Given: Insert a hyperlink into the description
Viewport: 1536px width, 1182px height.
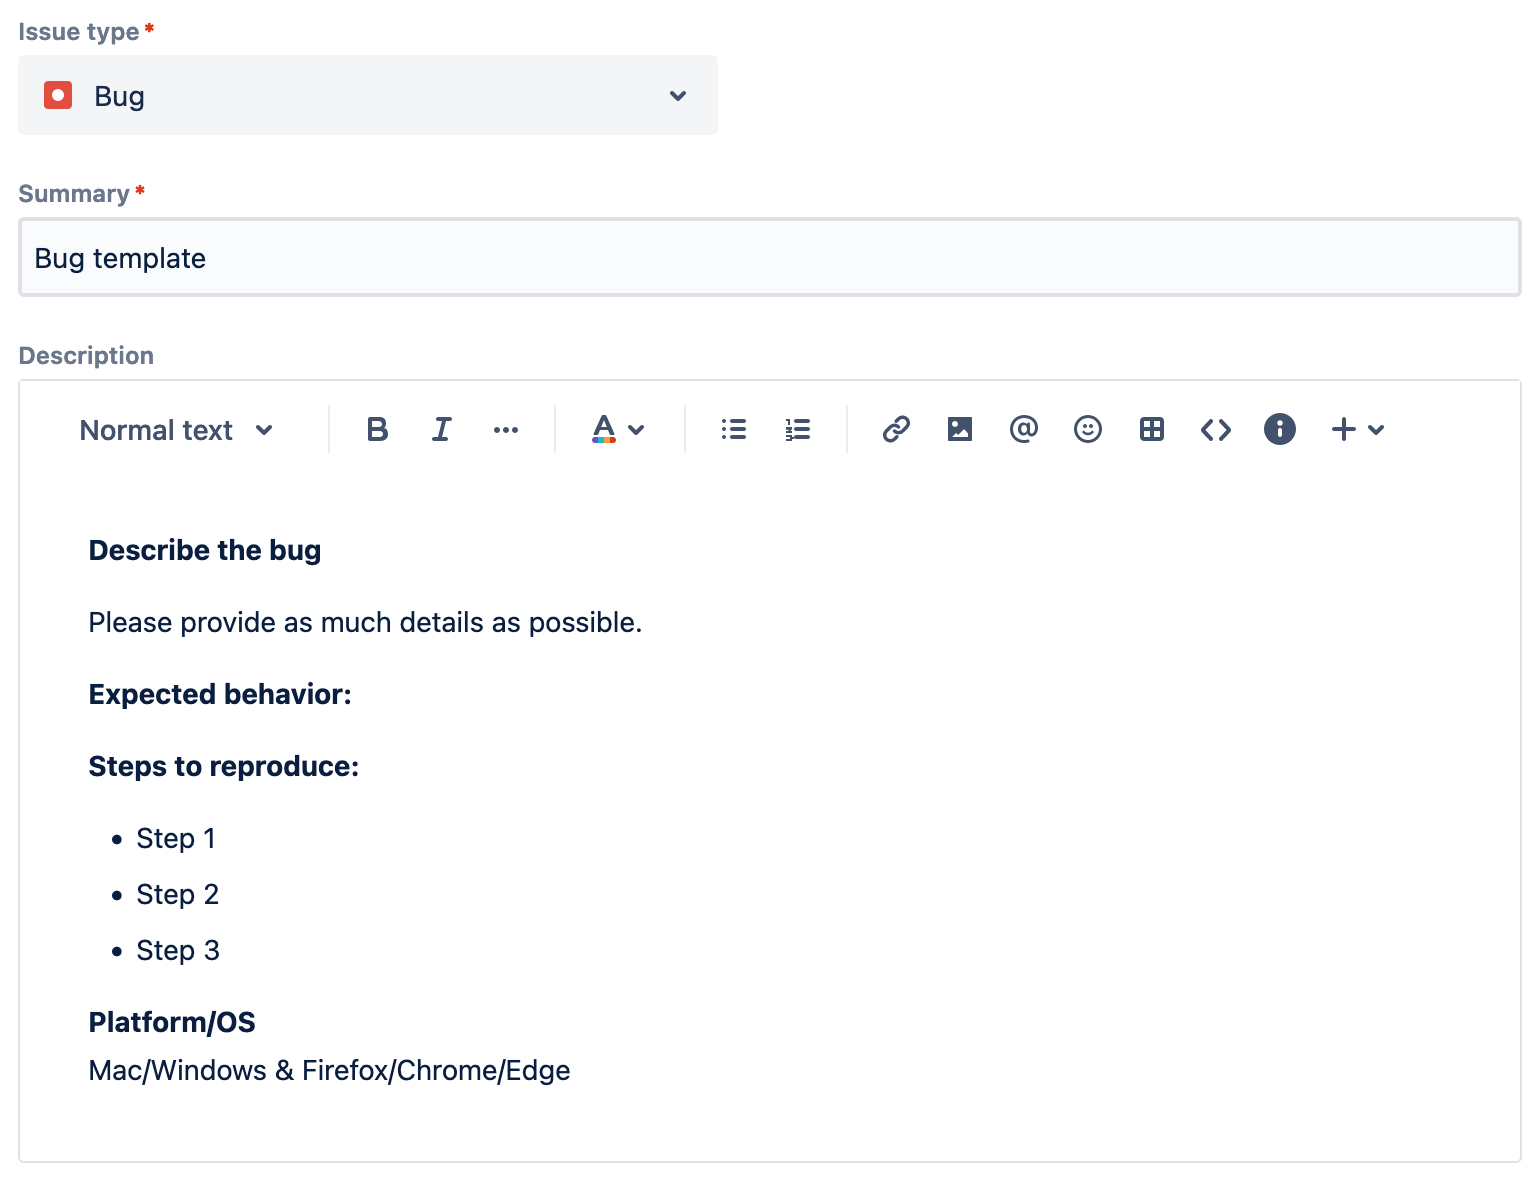Looking at the screenshot, I should 895,429.
